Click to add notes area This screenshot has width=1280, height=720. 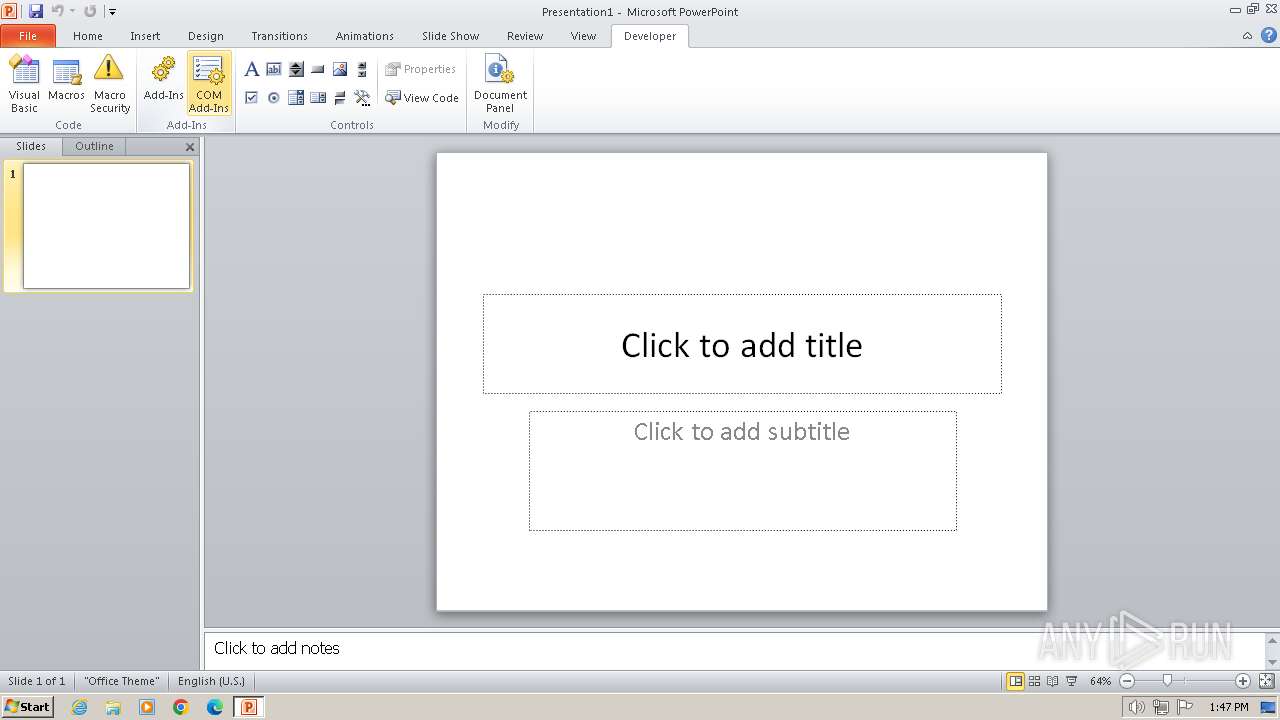click(x=735, y=649)
